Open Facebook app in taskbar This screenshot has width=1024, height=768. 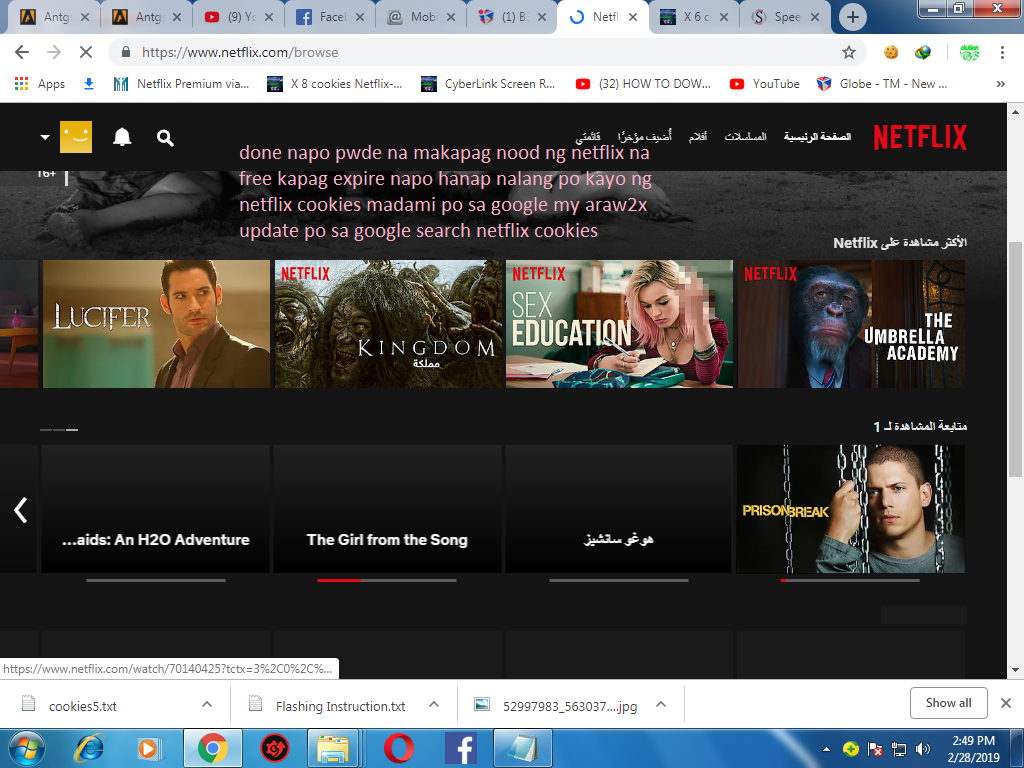coord(460,748)
